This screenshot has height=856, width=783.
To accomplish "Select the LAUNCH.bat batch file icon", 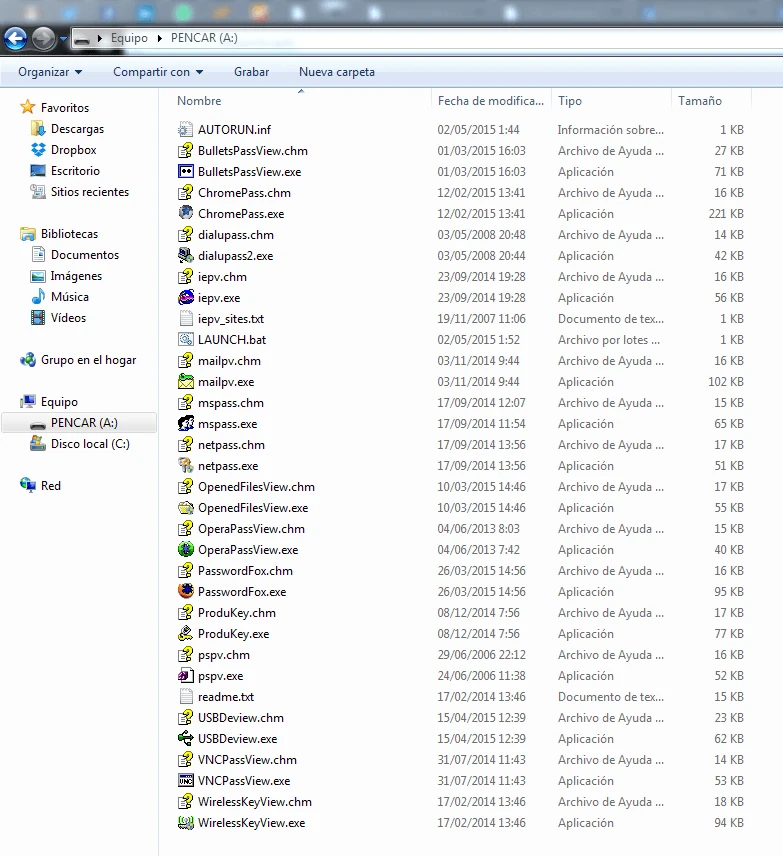I will click(x=186, y=339).
